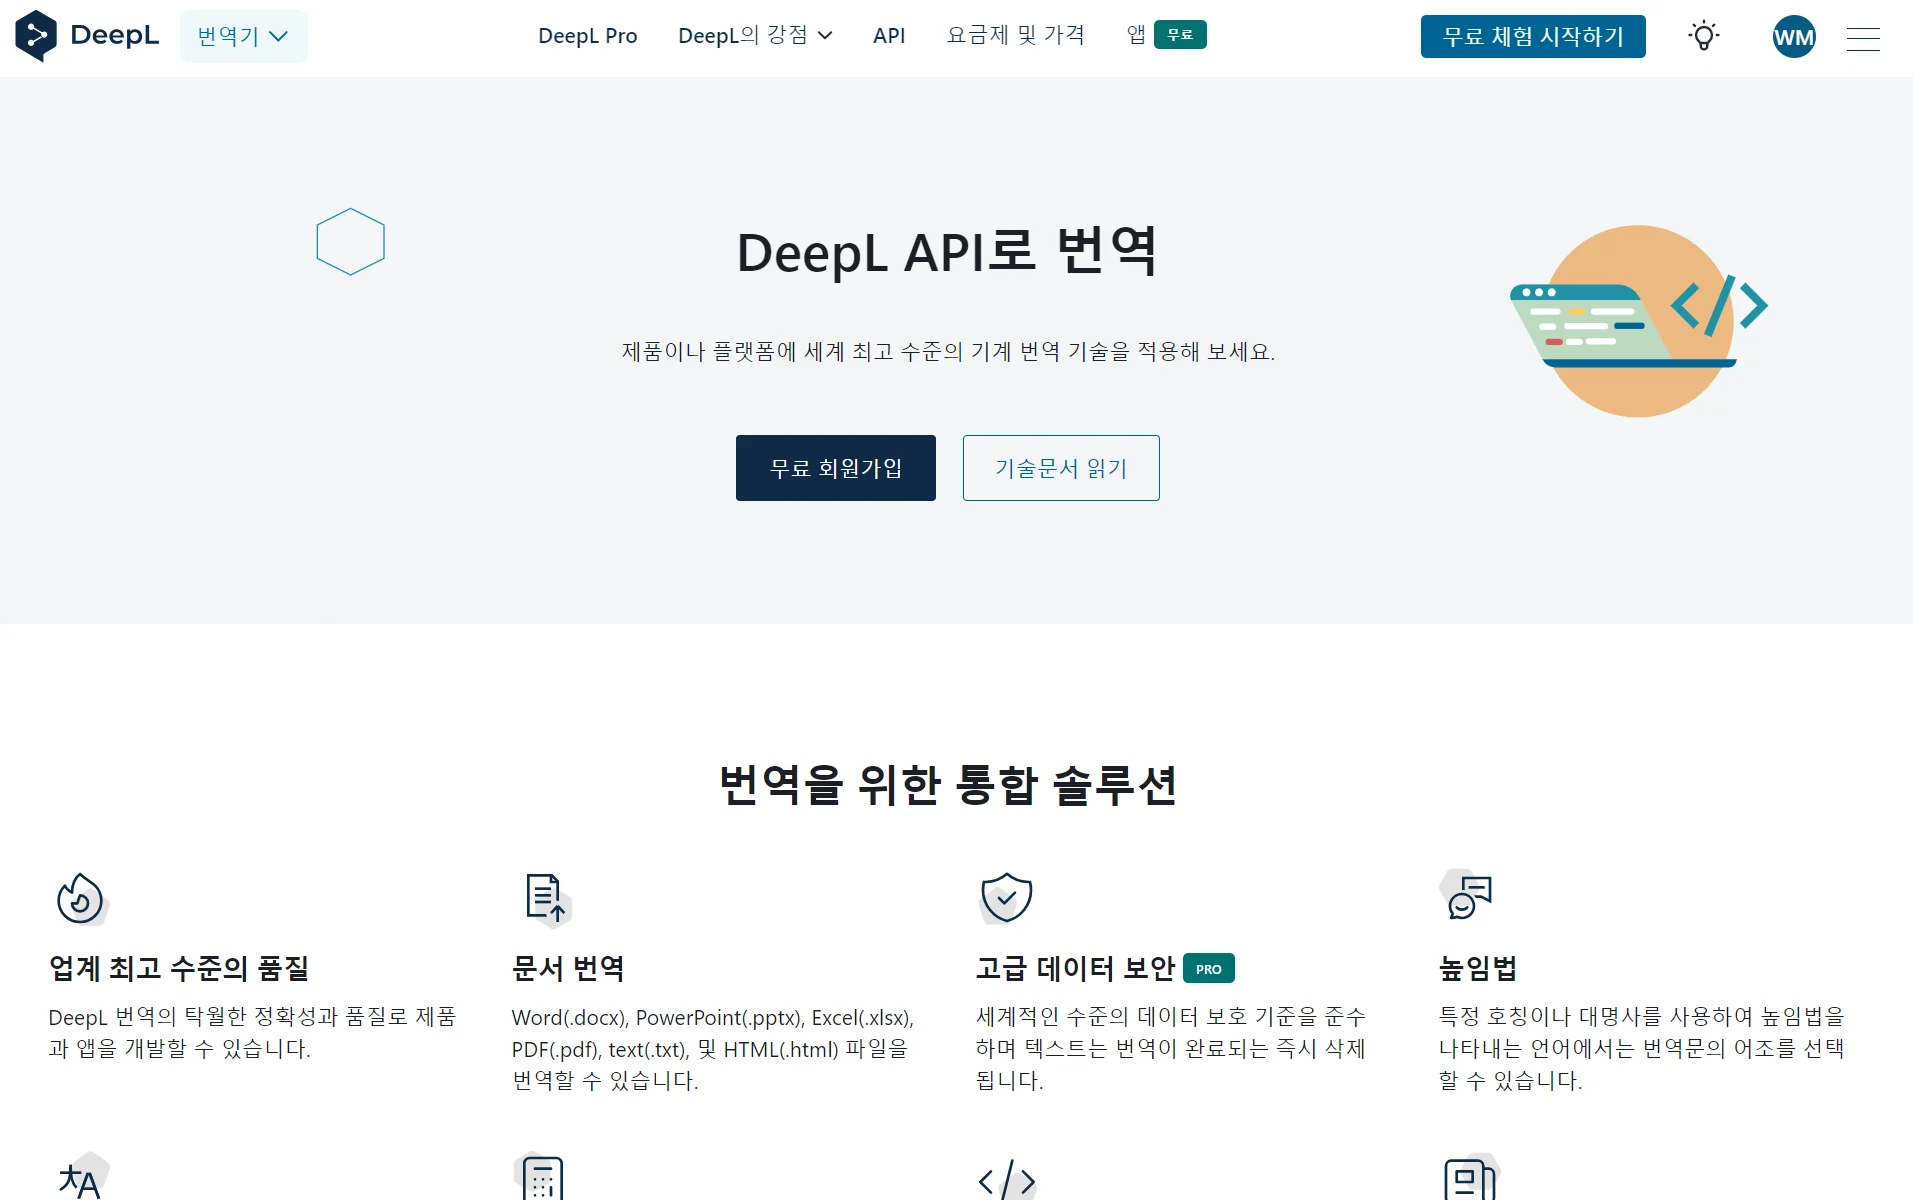Screen dimensions: 1913x1200
Task: Click the DeepL wordmark text
Action: (x=115, y=35)
